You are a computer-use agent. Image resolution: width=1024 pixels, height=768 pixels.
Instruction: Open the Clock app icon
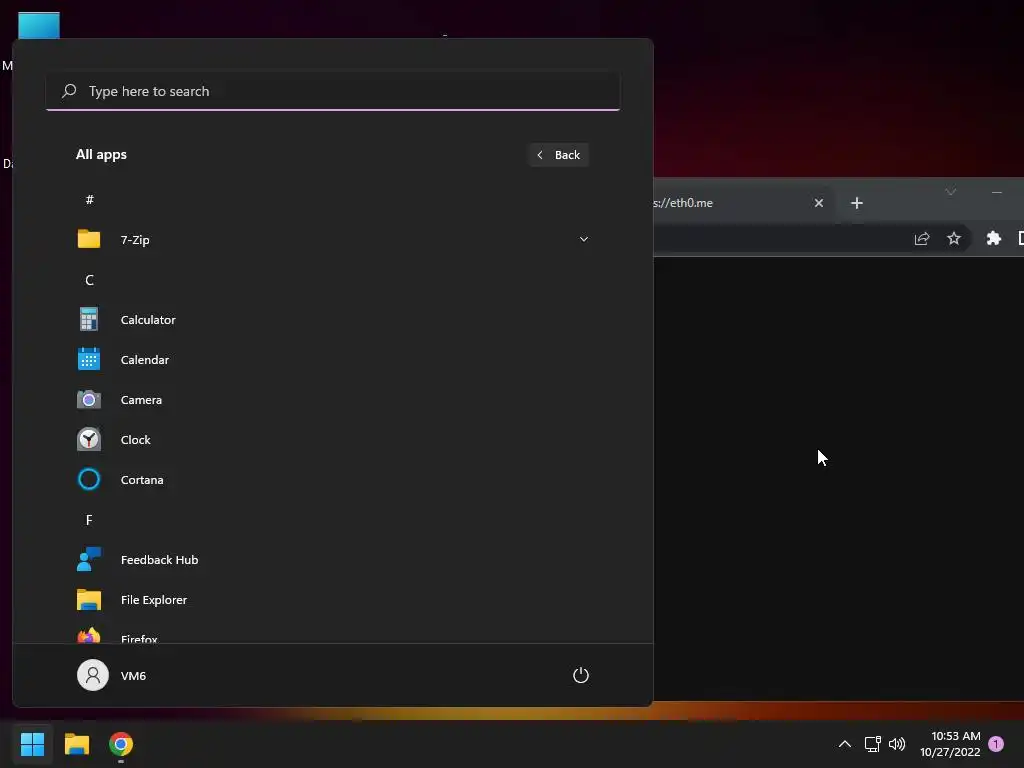tap(89, 440)
